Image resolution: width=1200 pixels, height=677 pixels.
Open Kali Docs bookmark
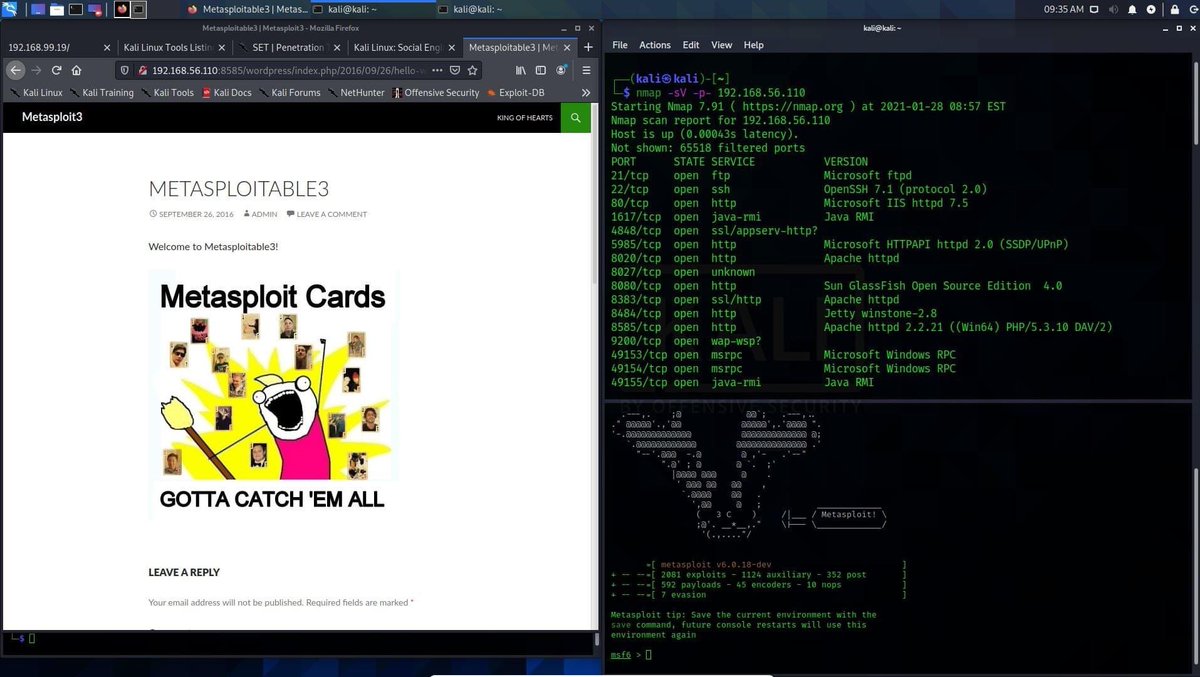pos(227,92)
